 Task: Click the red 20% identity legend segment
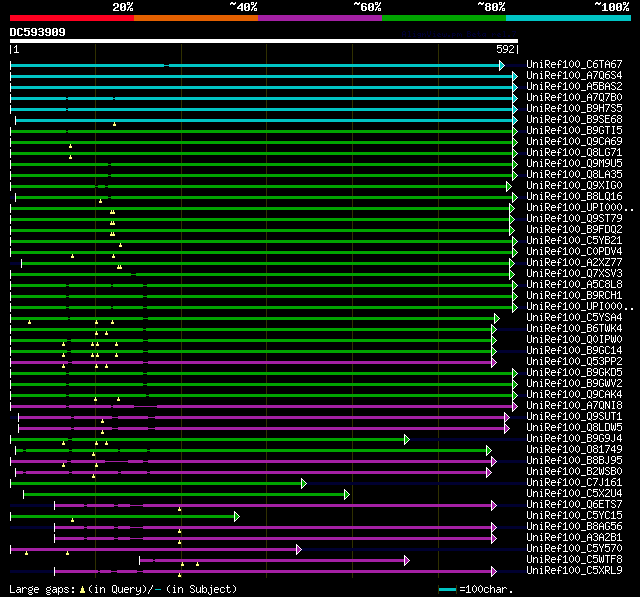(72, 18)
